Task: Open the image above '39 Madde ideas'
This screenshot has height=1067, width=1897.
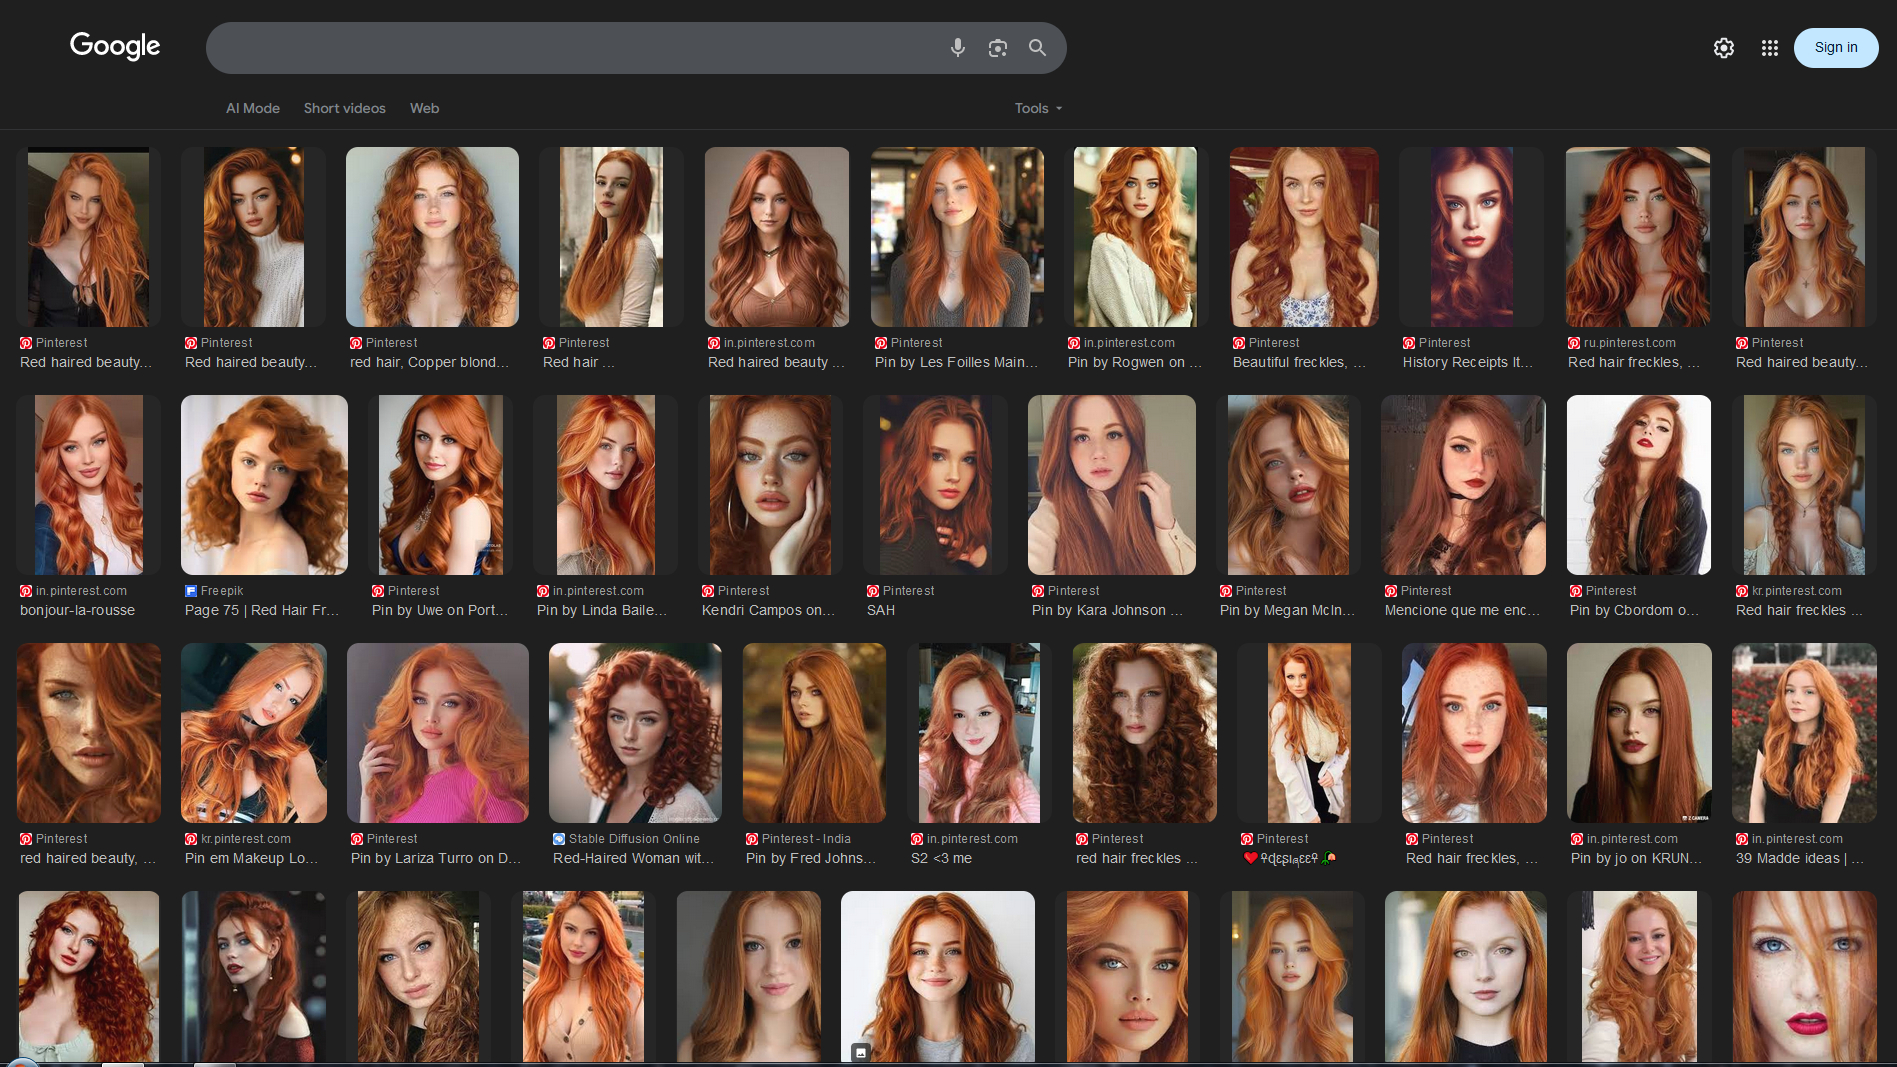Action: [1804, 733]
